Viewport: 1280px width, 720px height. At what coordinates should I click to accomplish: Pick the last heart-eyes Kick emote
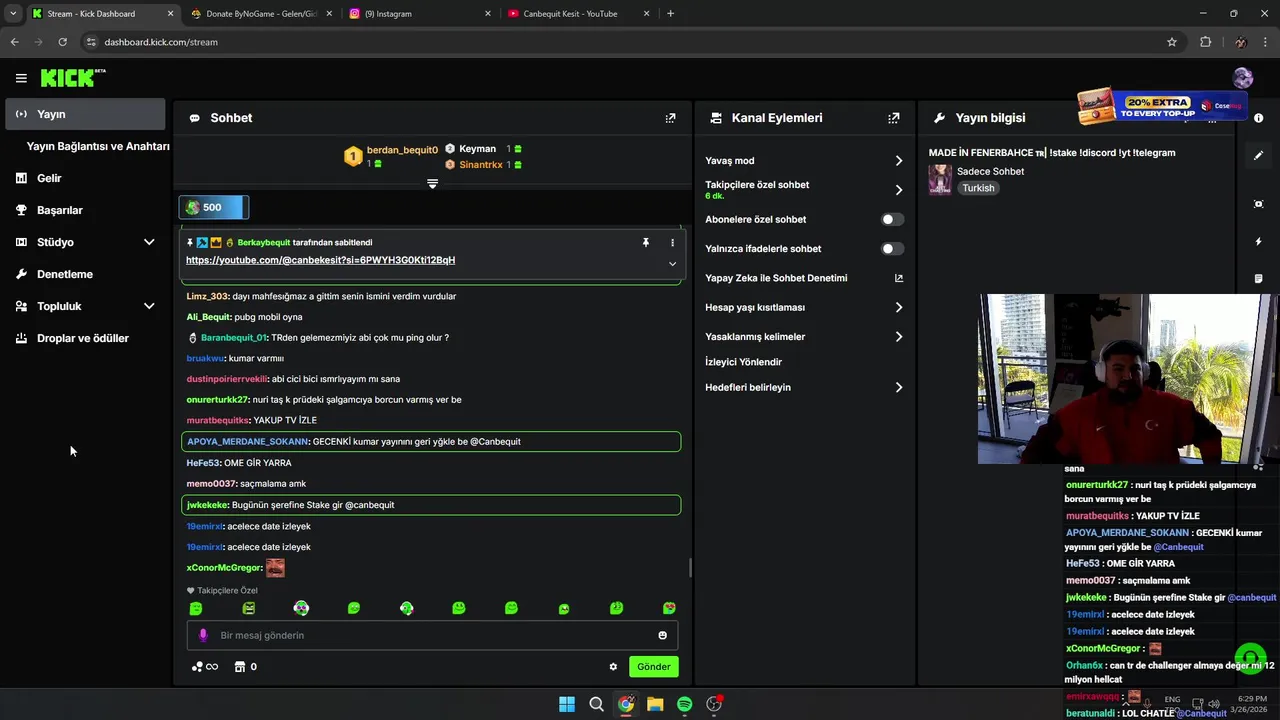tap(669, 608)
